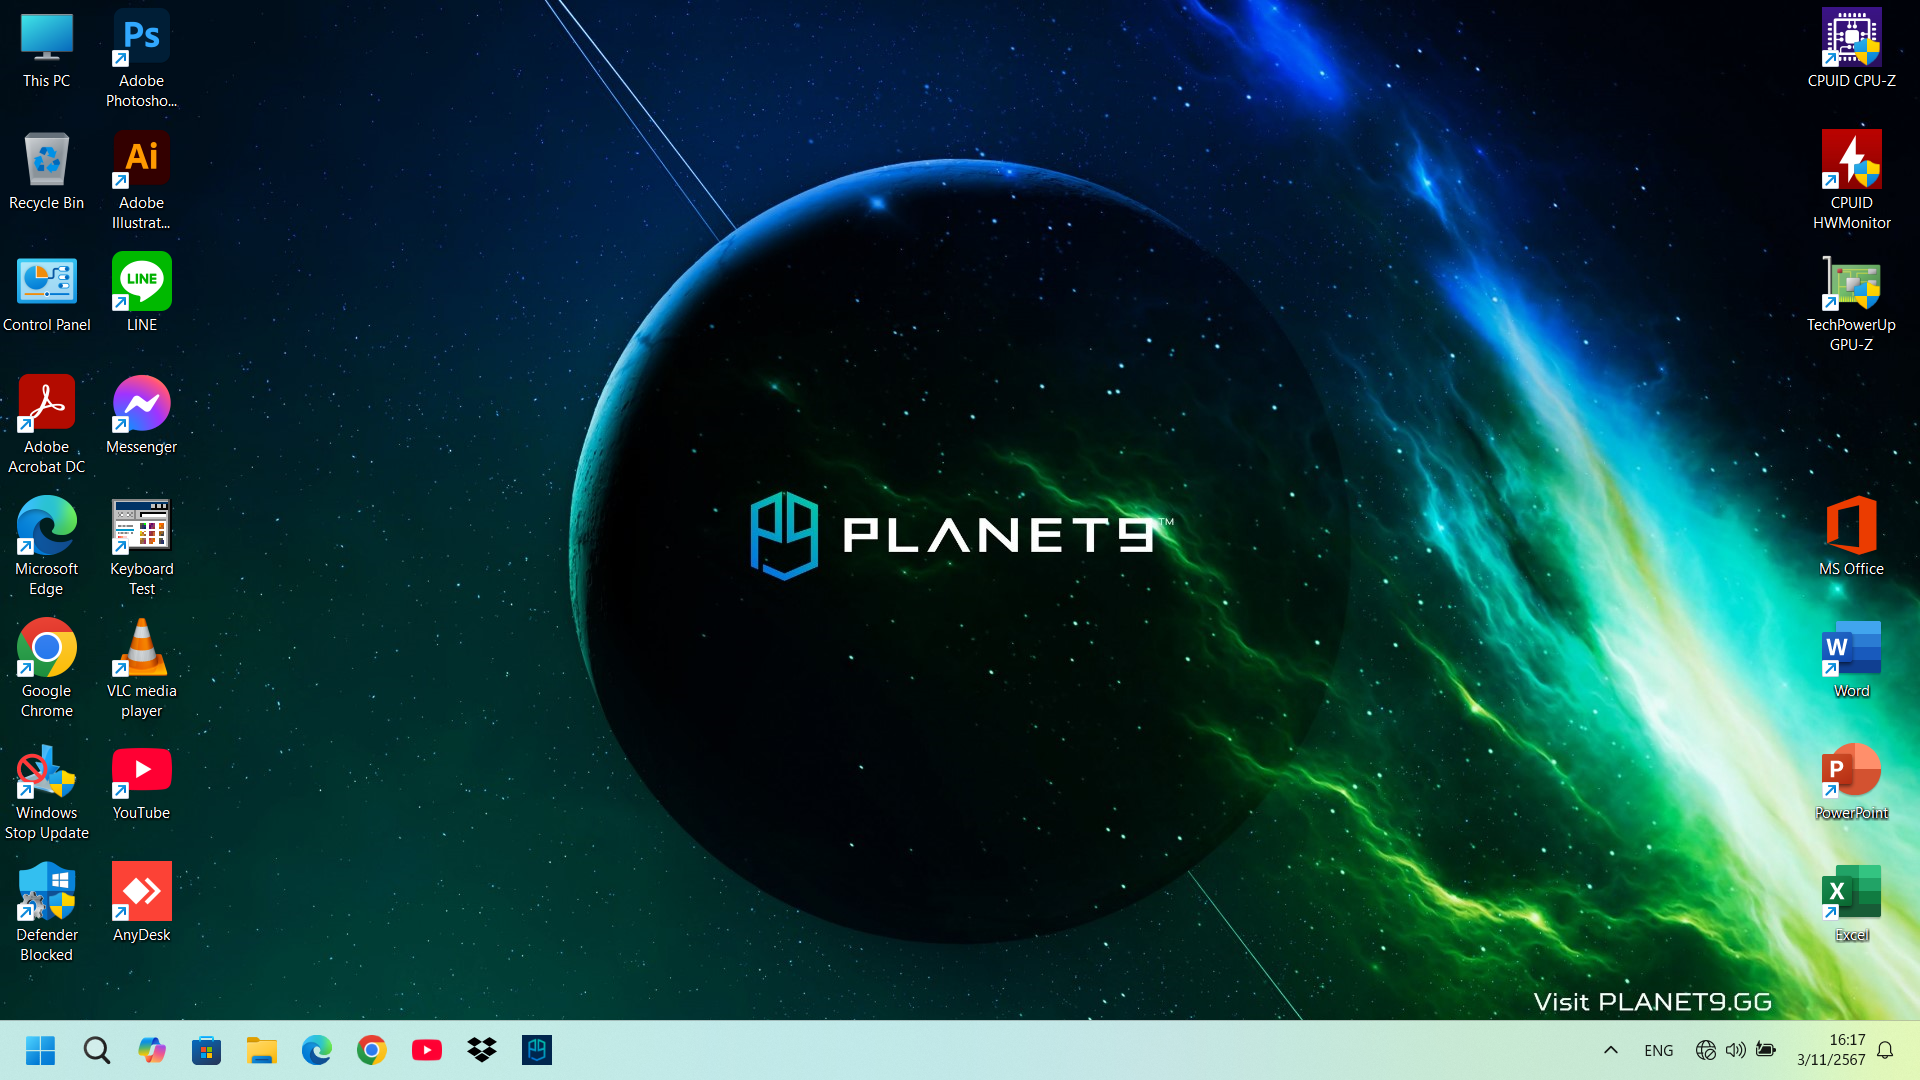Screen dimensions: 1920x1080
Task: Select the Recycle Bin icon
Action: pos(46,171)
